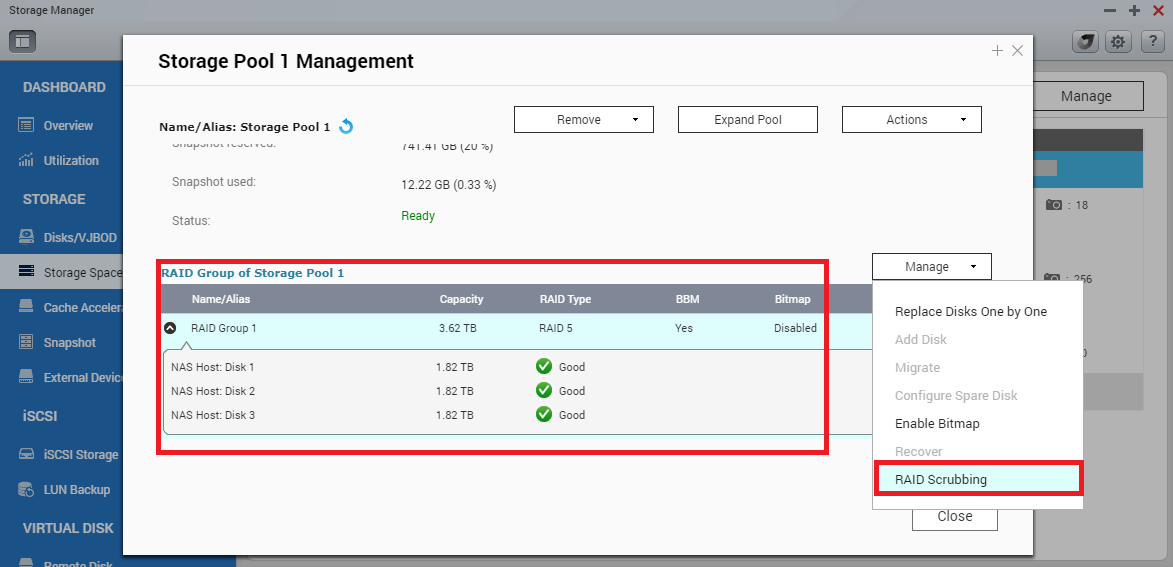Maximize the Storage Manager window
Viewport: 1173px width, 567px height.
pos(1134,10)
